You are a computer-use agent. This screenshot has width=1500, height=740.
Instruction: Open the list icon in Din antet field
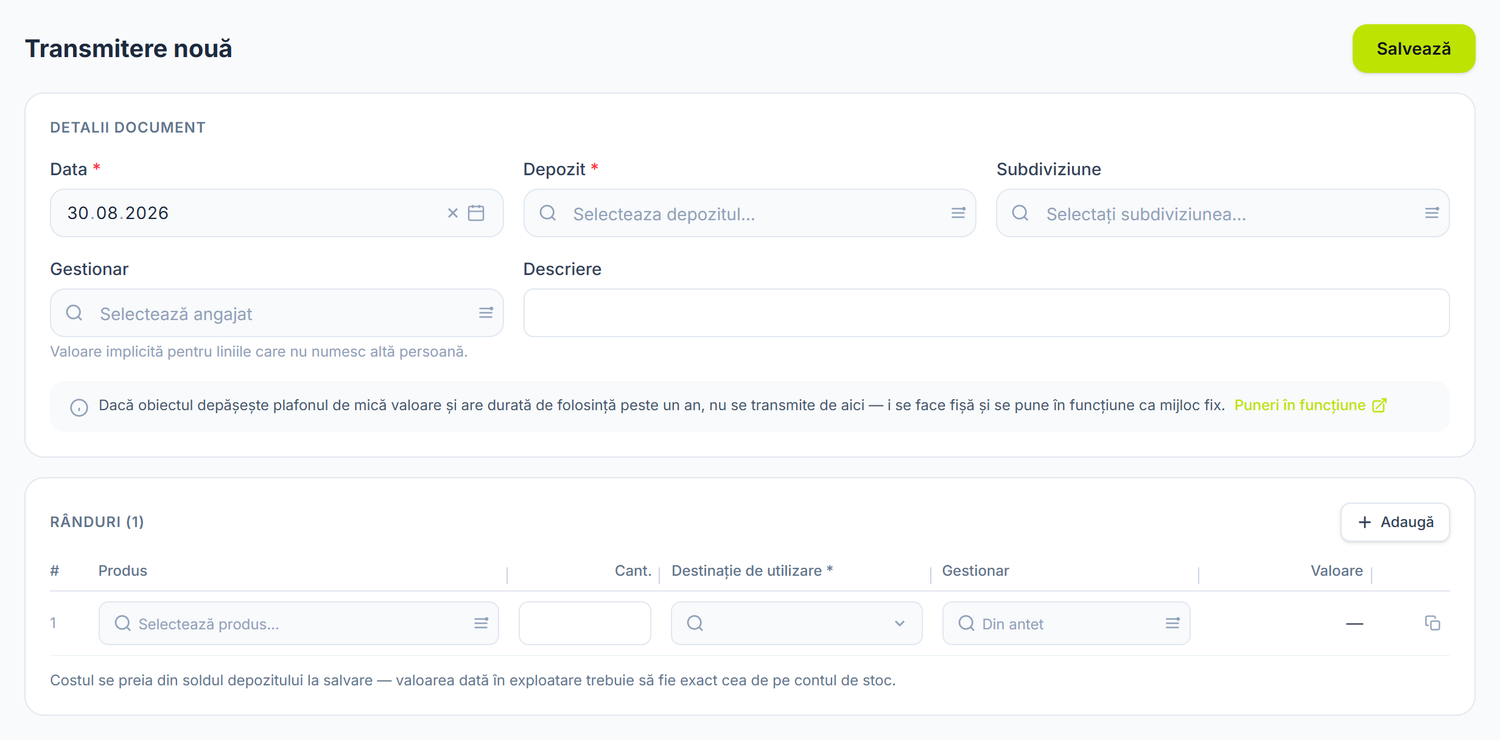(1173, 623)
